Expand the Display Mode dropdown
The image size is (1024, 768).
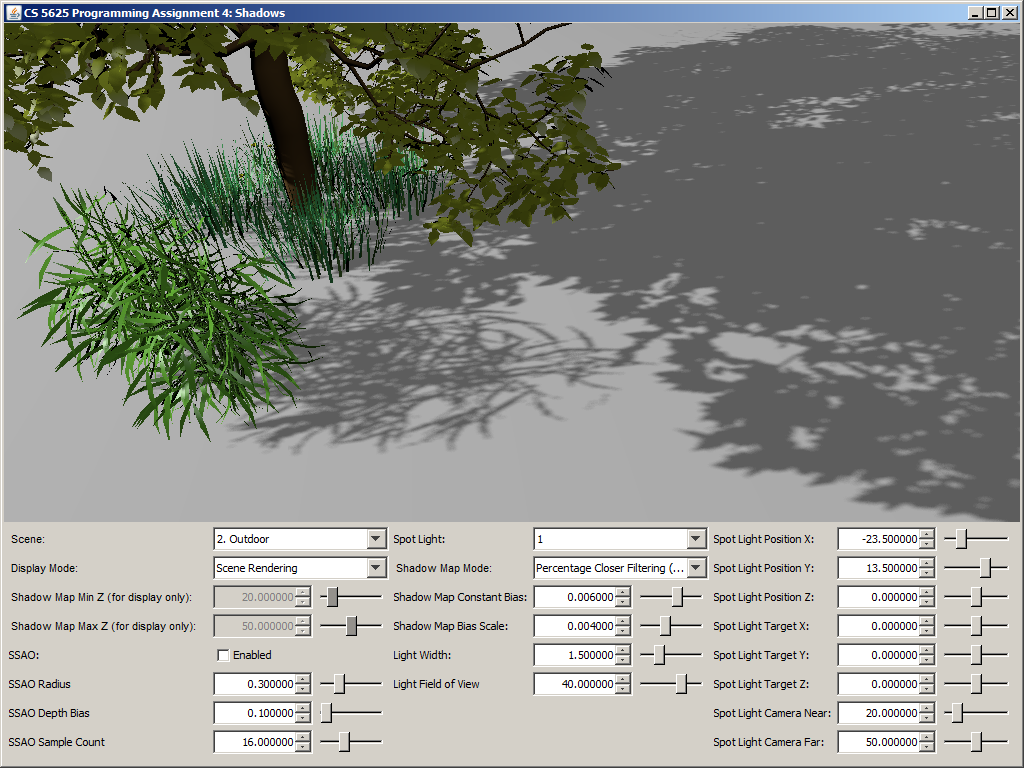tap(376, 568)
